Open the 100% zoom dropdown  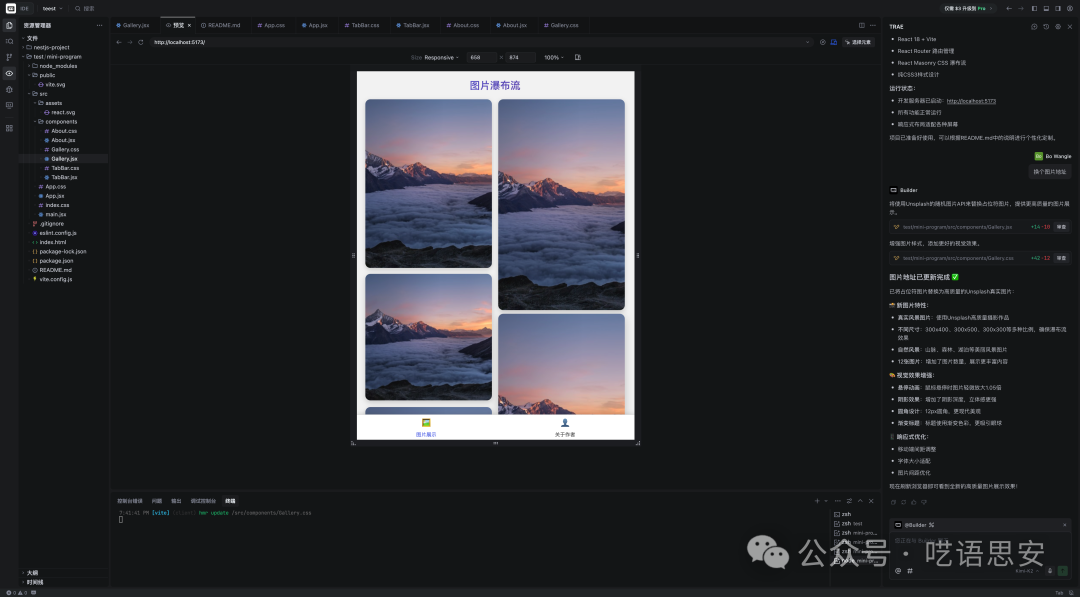tap(554, 58)
